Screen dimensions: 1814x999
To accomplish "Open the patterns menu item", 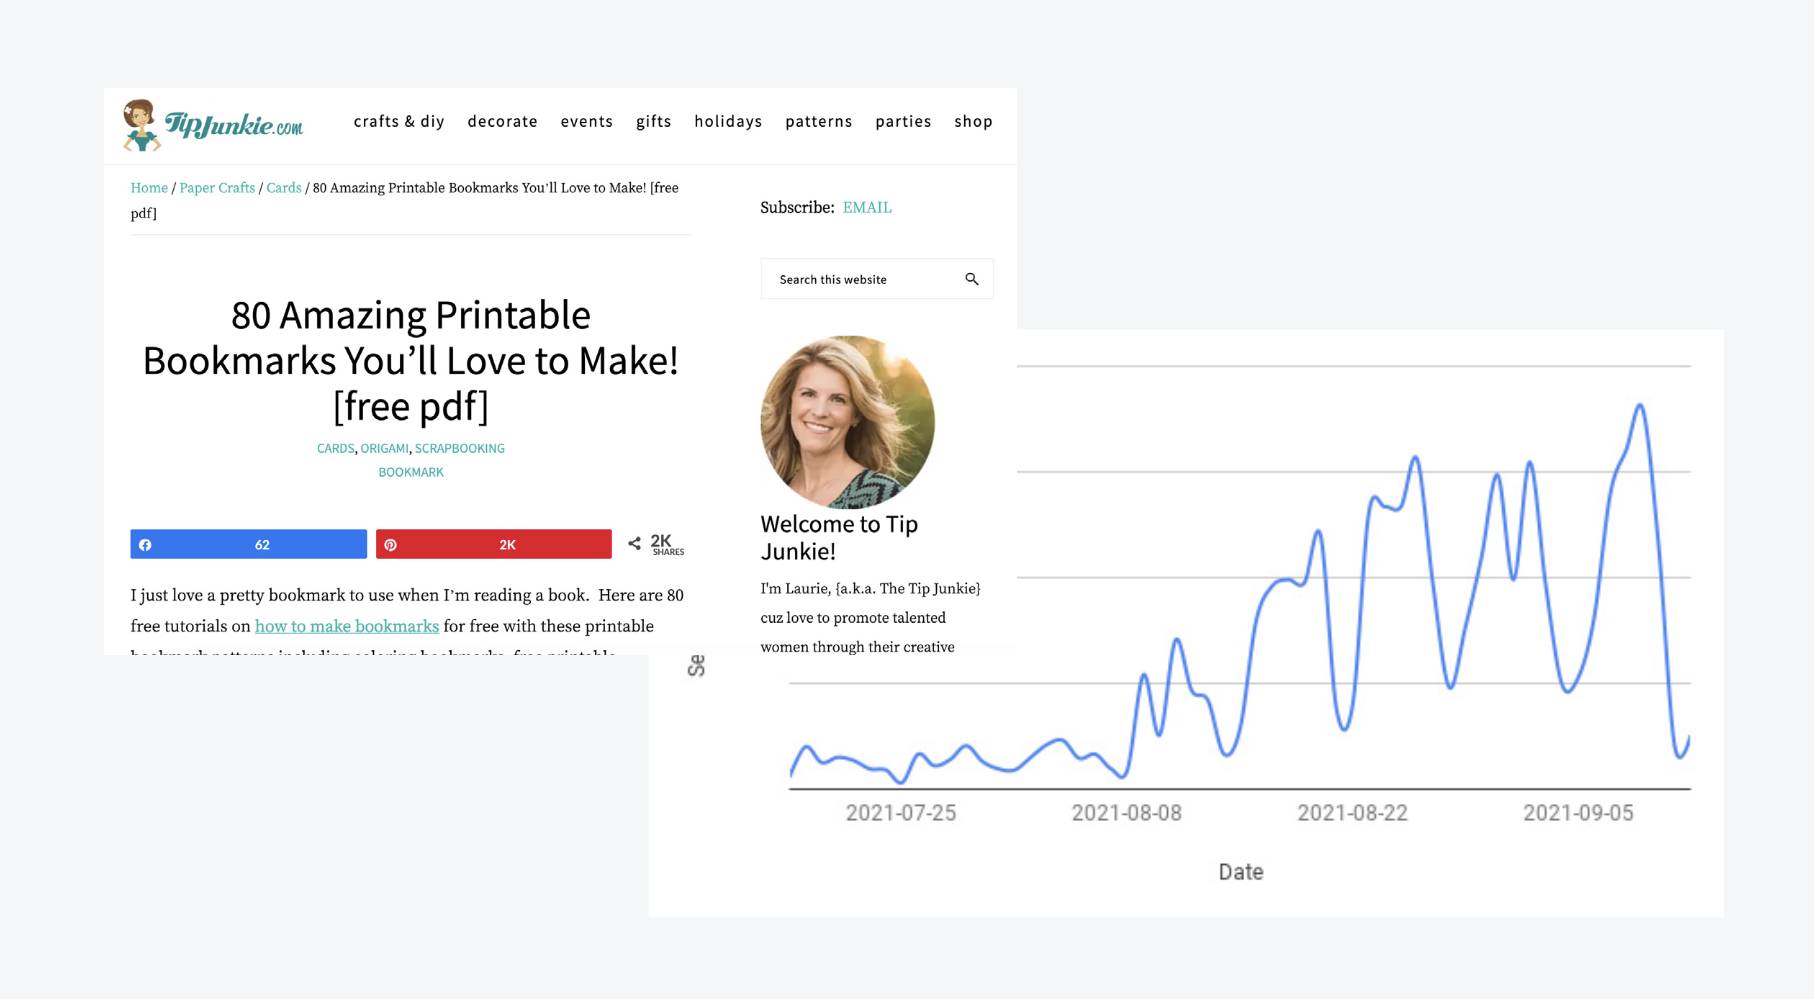I will click(x=818, y=121).
